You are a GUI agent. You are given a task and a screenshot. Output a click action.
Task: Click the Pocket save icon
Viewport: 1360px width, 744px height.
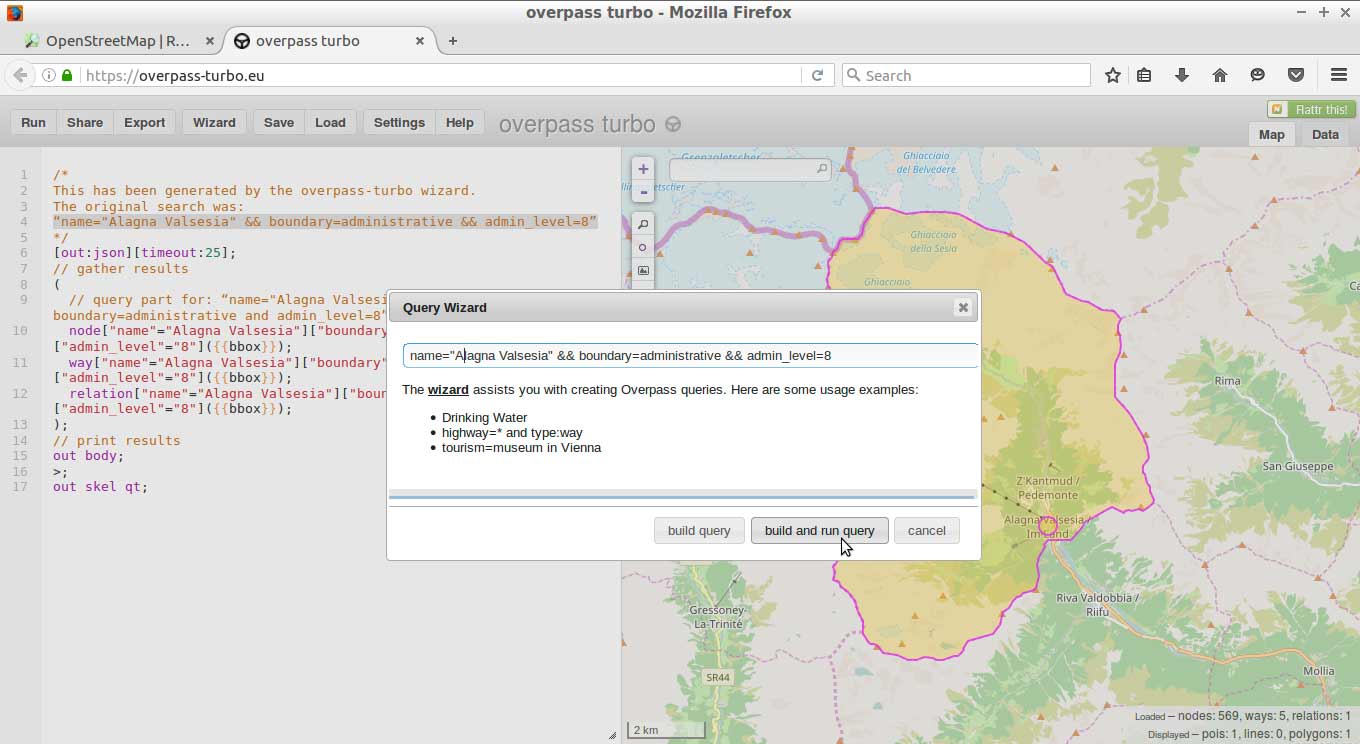point(1296,75)
